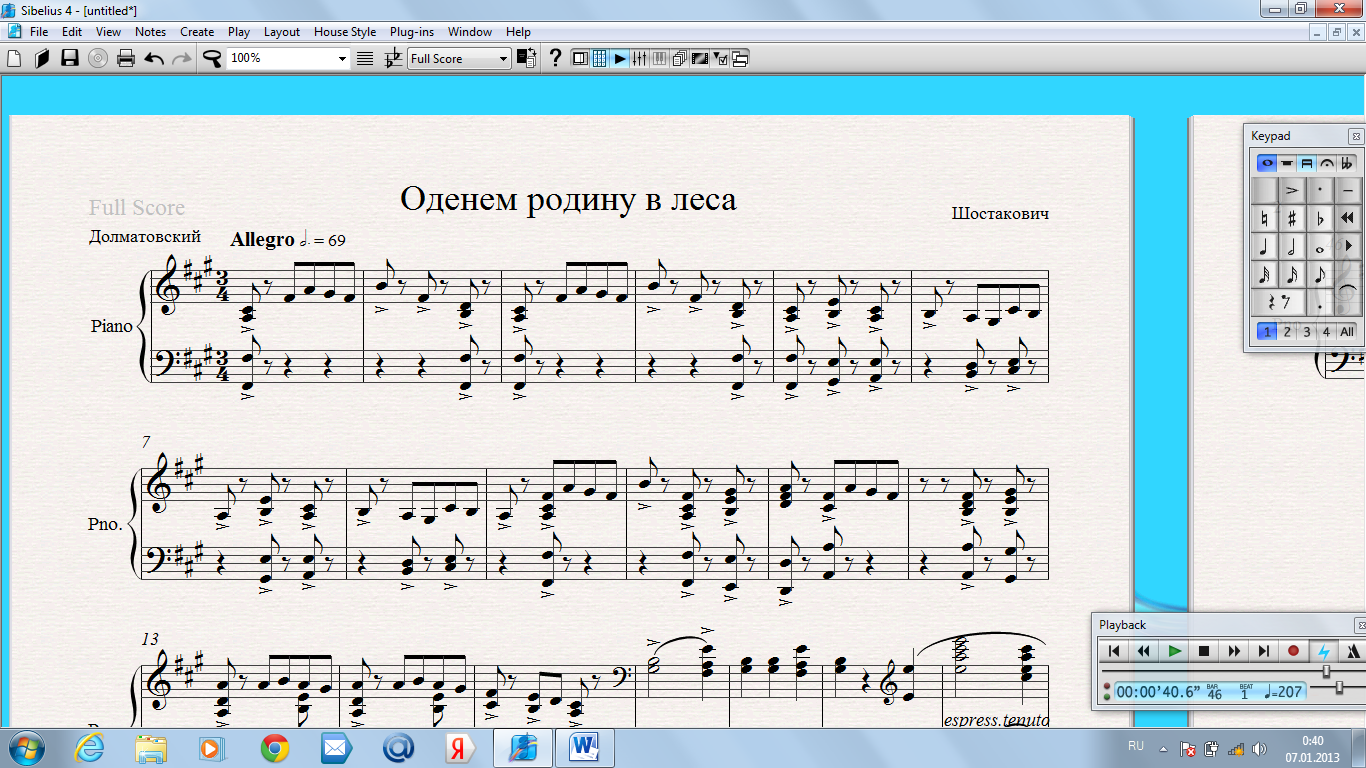Select the whole note key on Keypad
Screen dimensions: 1366x768
point(1320,246)
